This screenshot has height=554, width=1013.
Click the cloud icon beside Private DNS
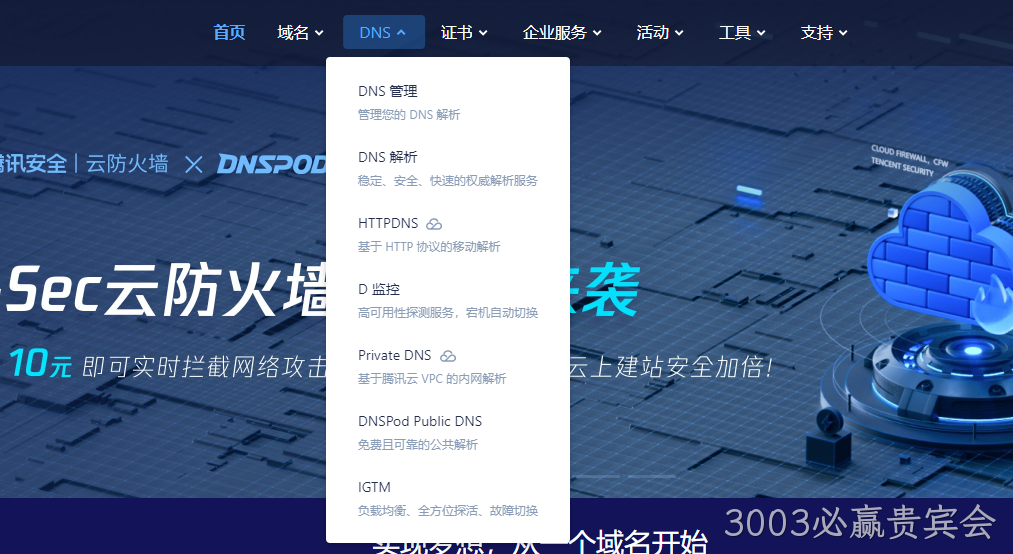coord(448,356)
